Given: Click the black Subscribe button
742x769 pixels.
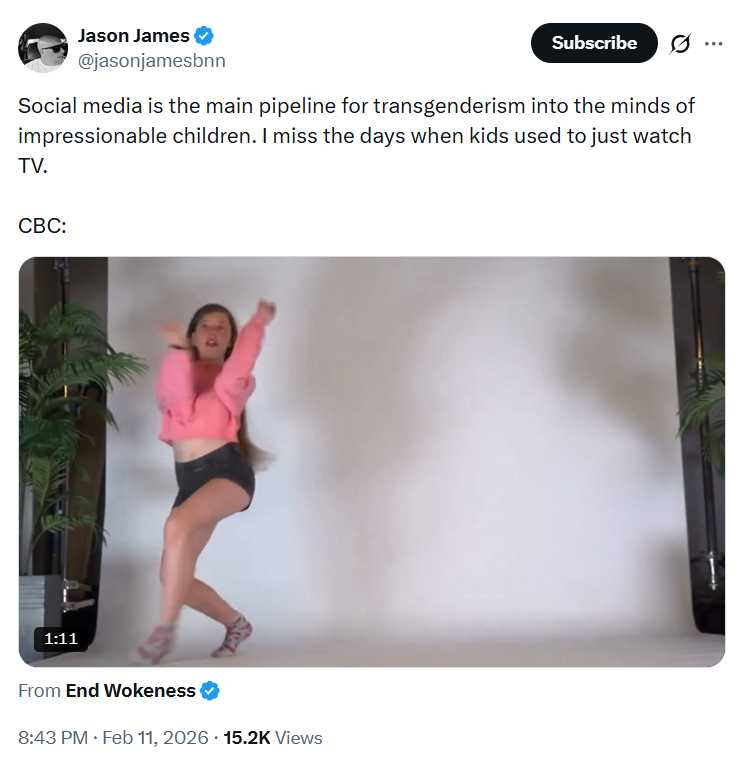Looking at the screenshot, I should (594, 43).
